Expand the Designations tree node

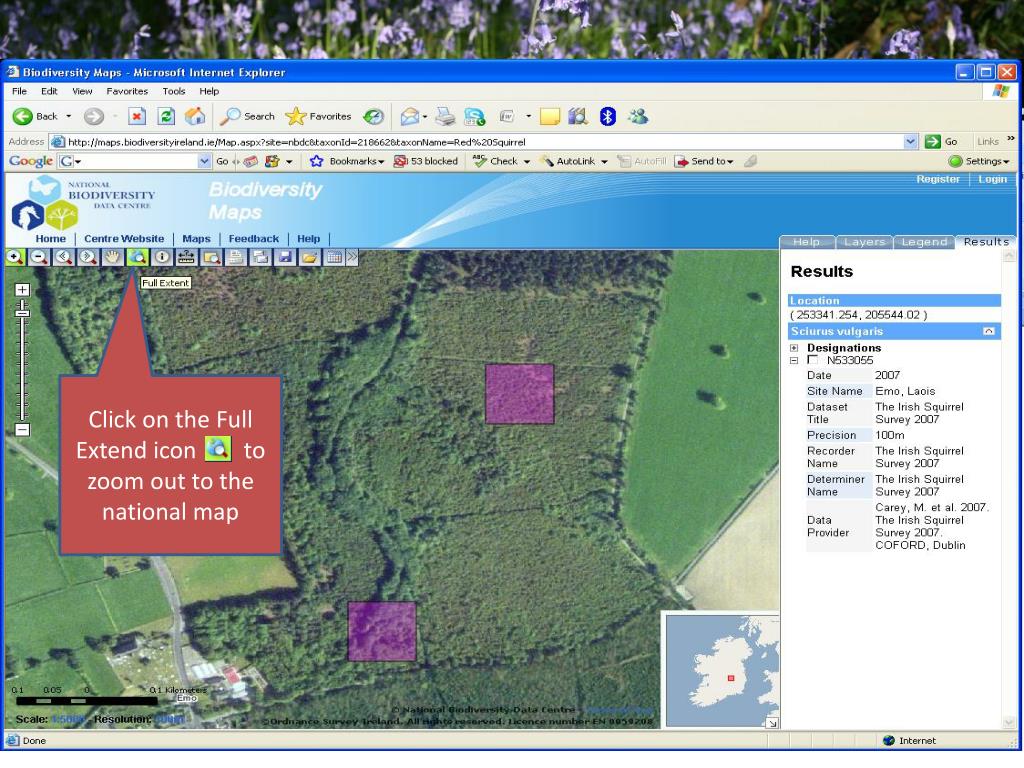point(795,348)
